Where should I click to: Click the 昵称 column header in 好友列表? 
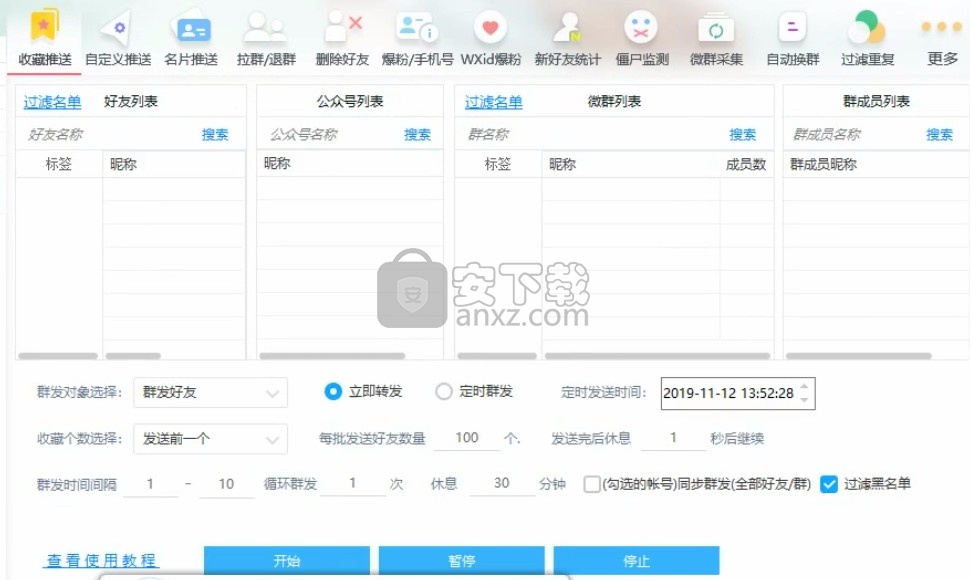(174, 164)
